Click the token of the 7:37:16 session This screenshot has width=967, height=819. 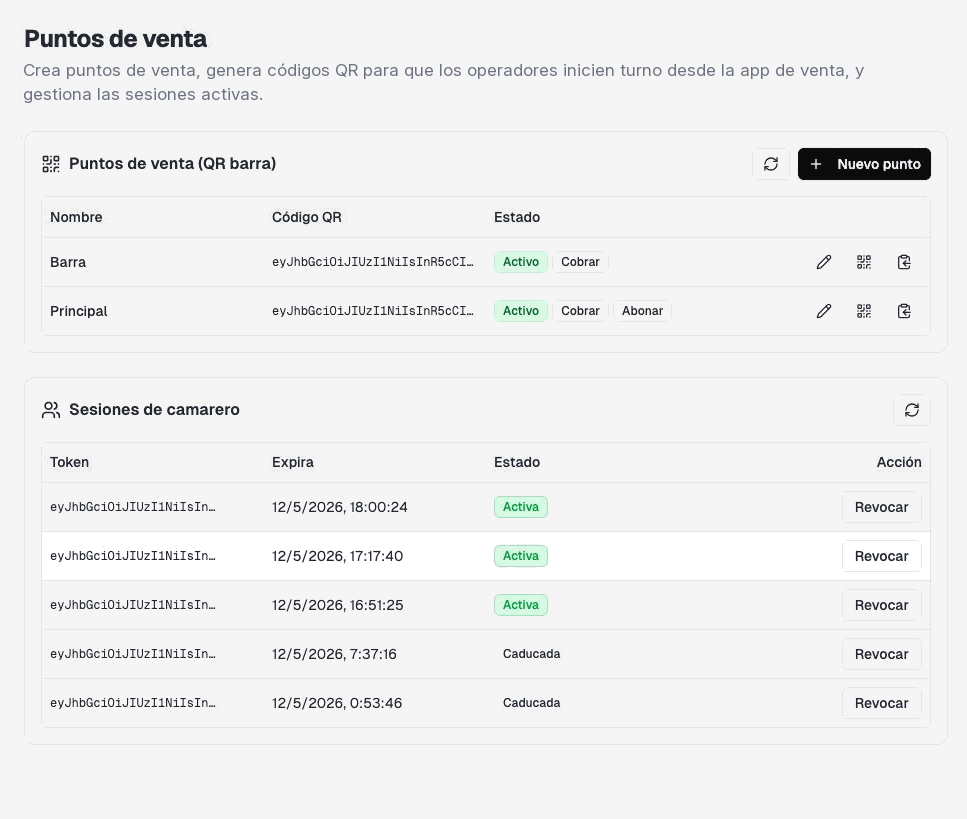point(133,654)
